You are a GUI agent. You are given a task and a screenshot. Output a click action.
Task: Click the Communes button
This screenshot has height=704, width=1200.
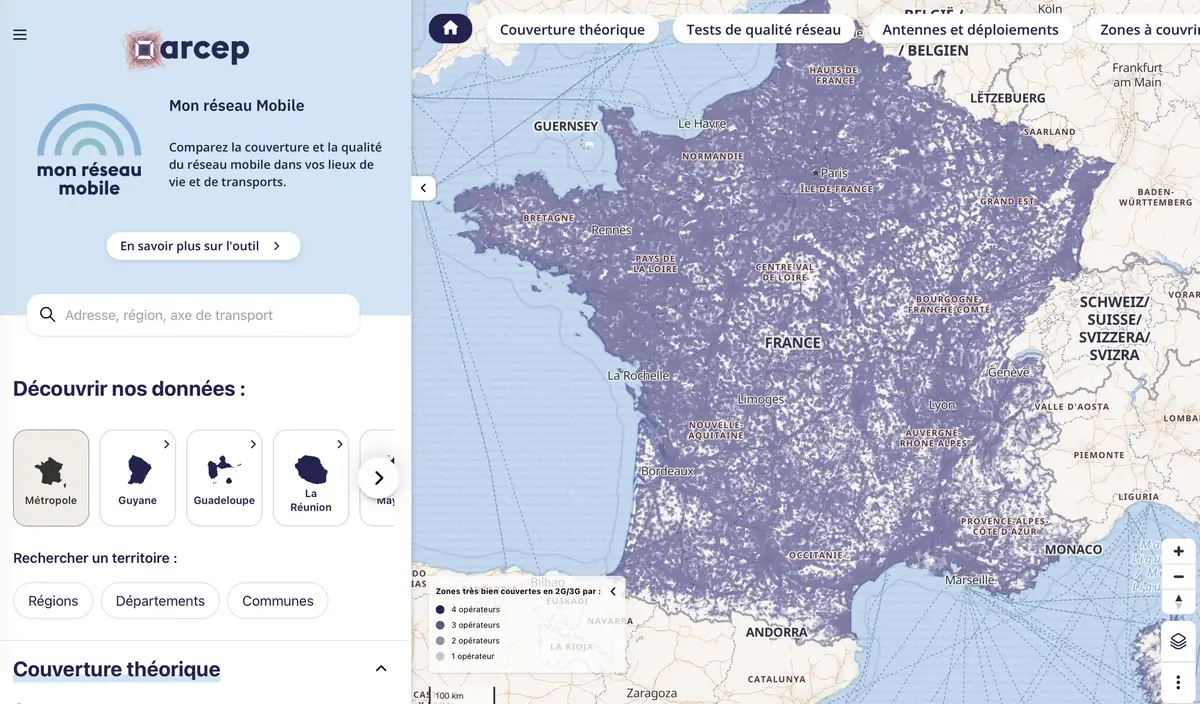[x=278, y=601]
